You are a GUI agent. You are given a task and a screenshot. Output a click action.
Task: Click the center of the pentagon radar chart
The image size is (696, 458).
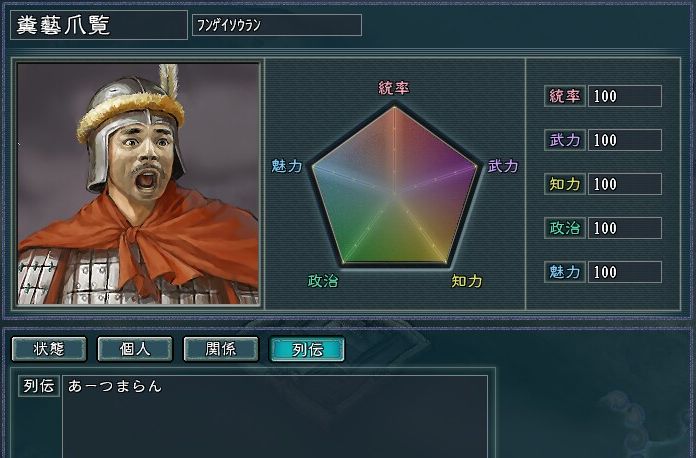pyautogui.click(x=394, y=193)
